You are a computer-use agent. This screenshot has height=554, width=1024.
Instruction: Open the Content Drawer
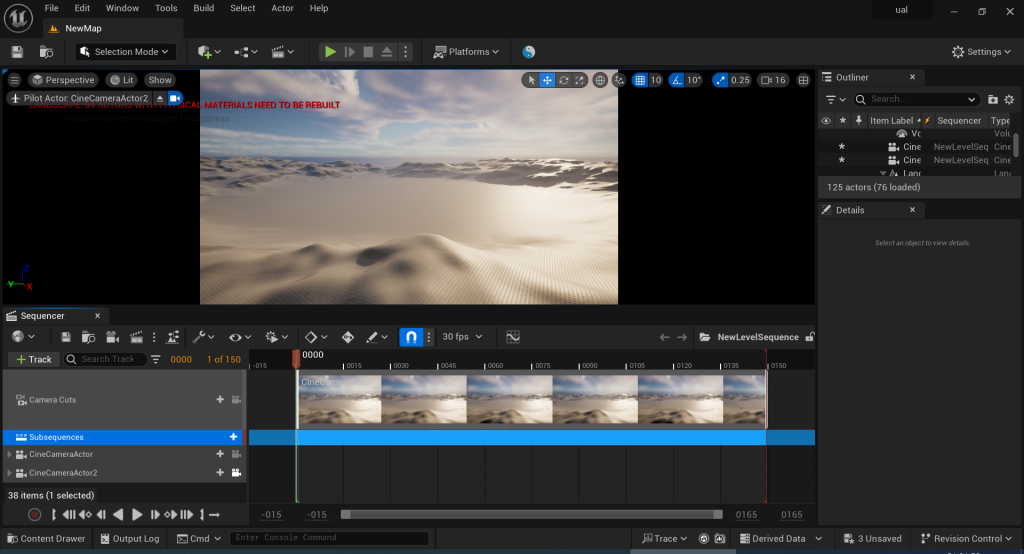[x=45, y=539]
